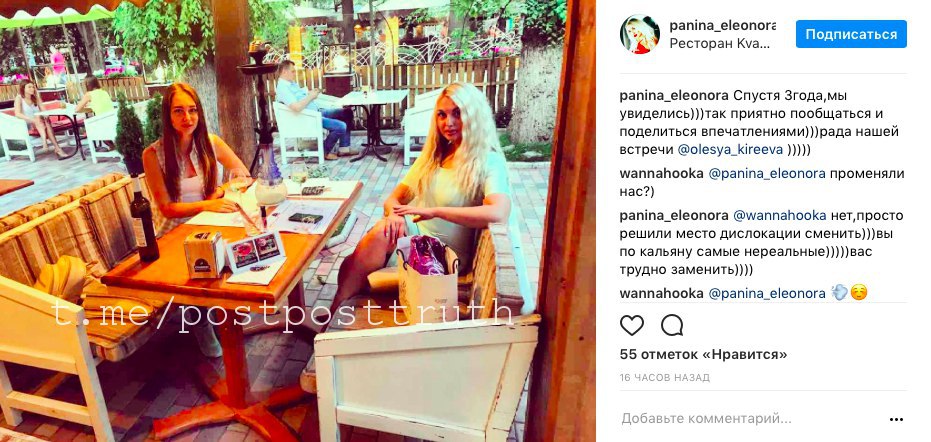
Task: Open the Ресторан Kva... location link
Action: (720, 43)
